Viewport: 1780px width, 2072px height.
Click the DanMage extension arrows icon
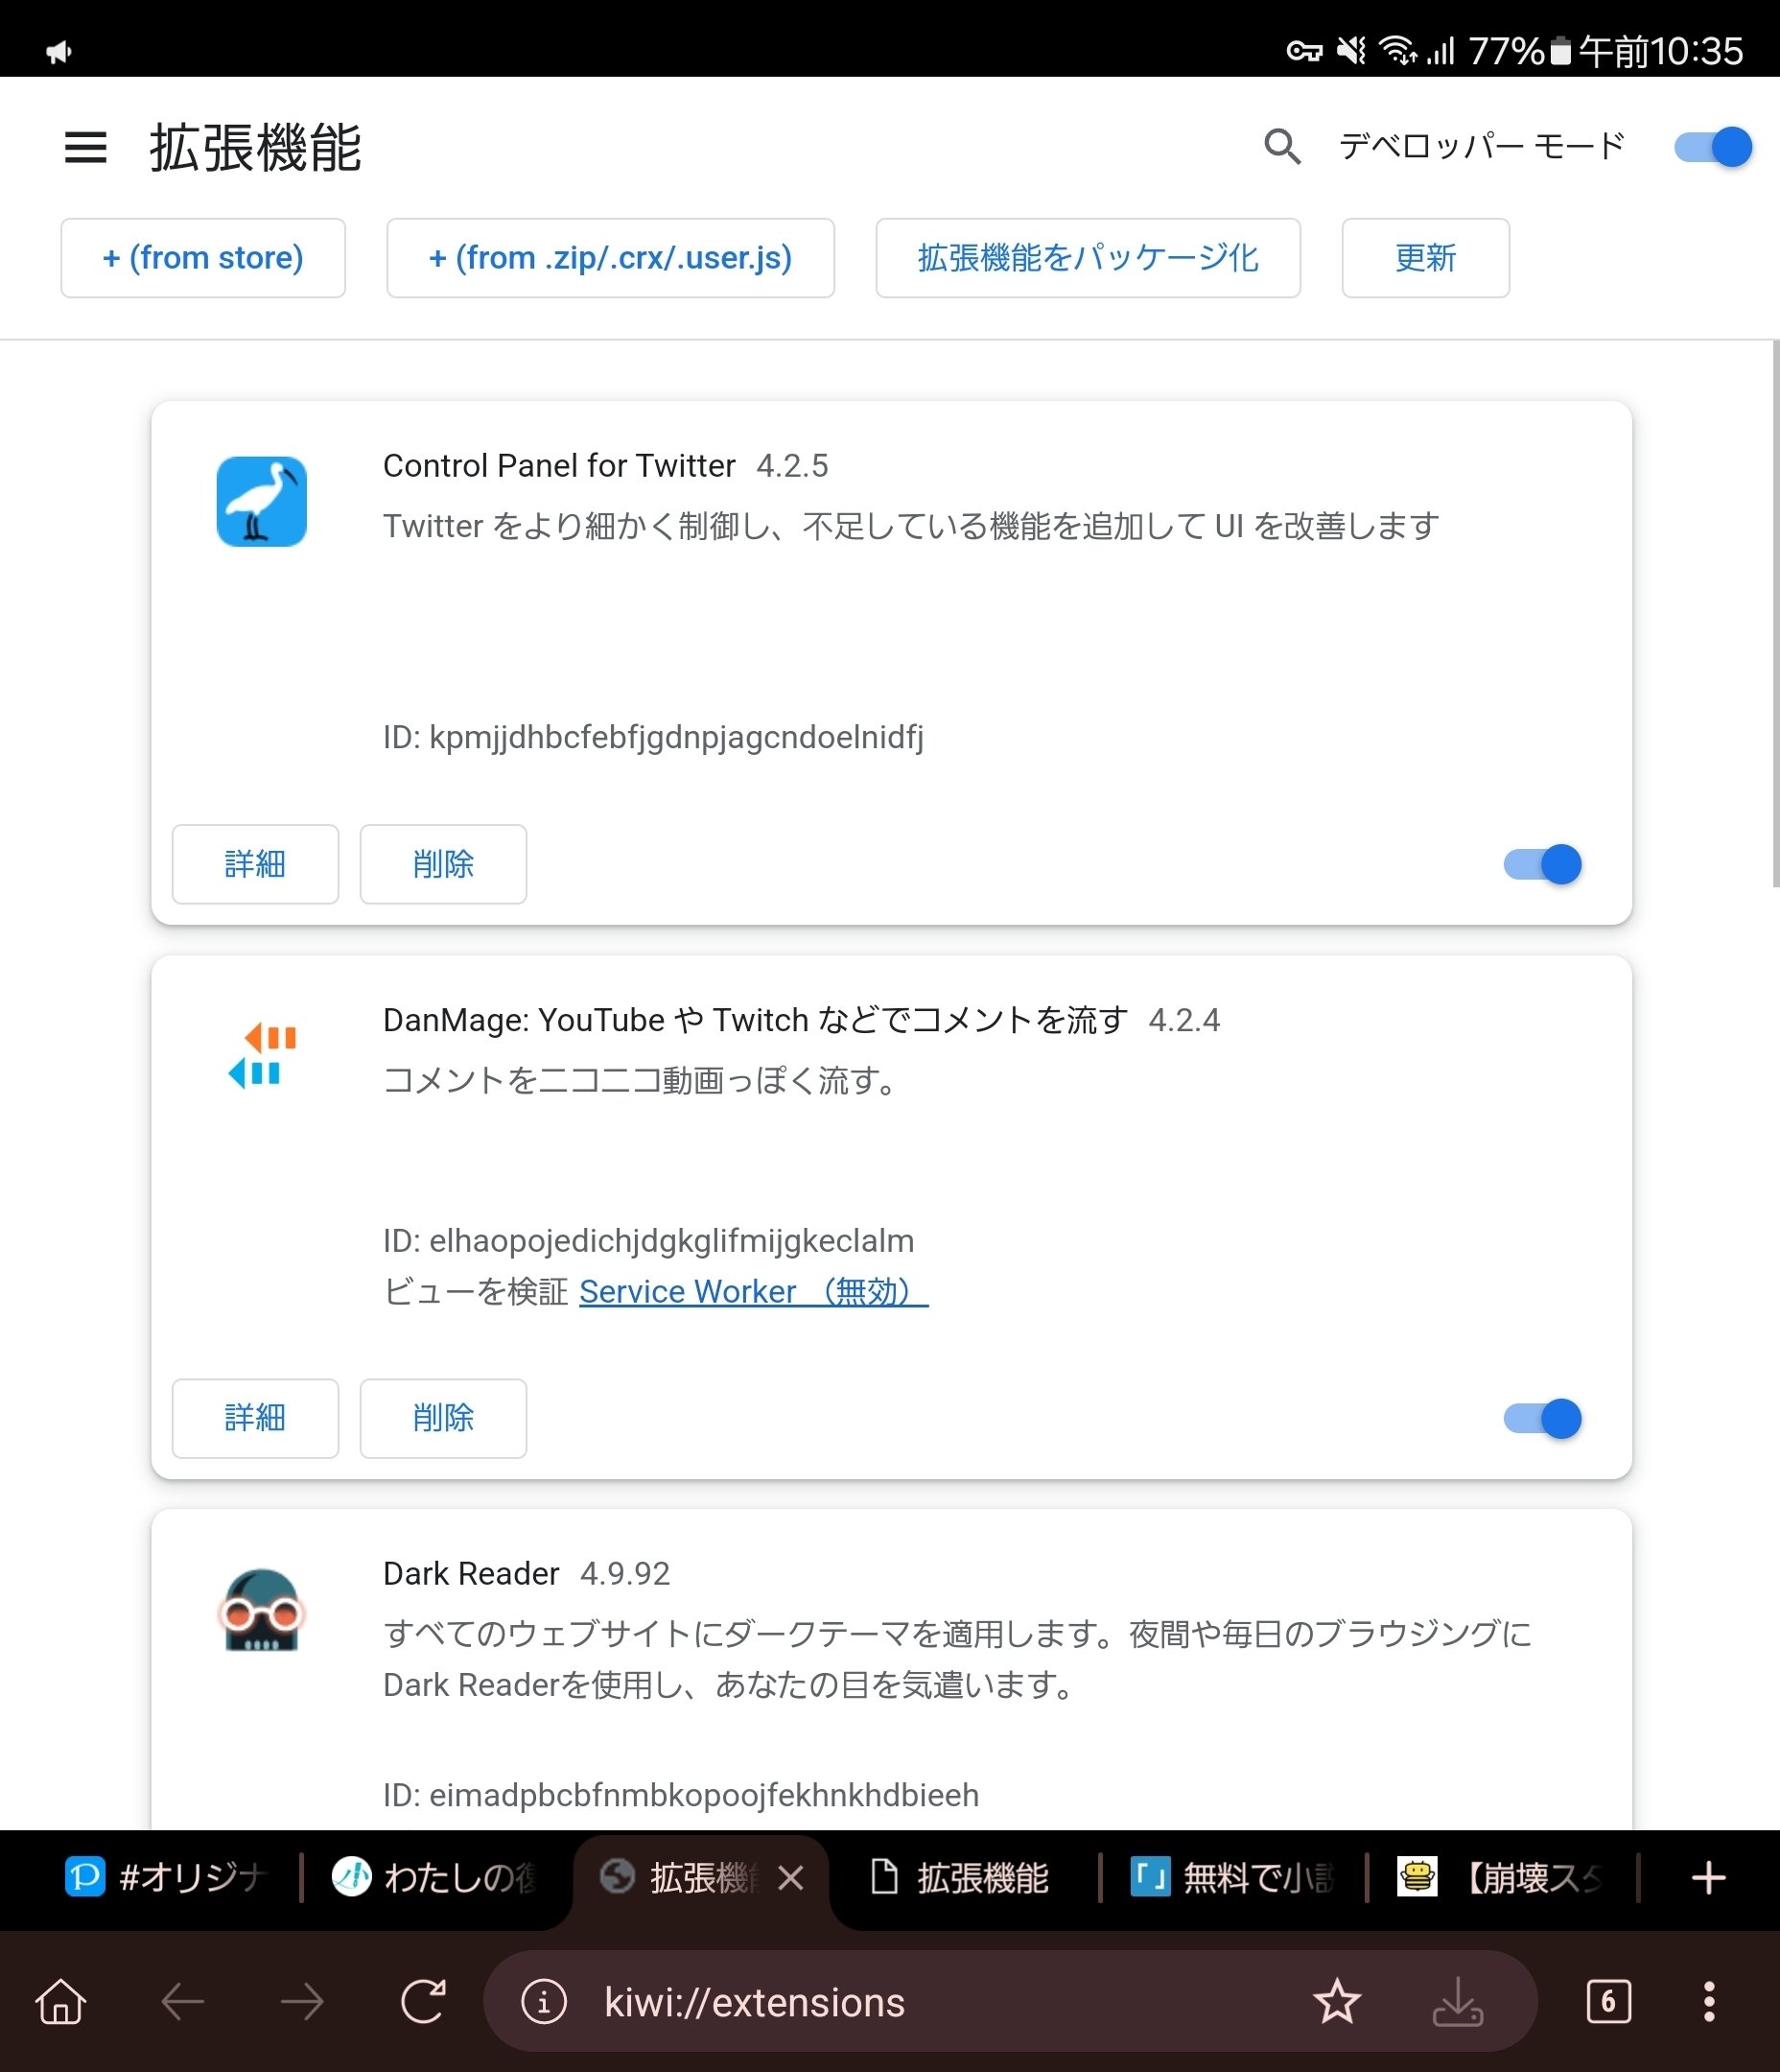tap(262, 1056)
